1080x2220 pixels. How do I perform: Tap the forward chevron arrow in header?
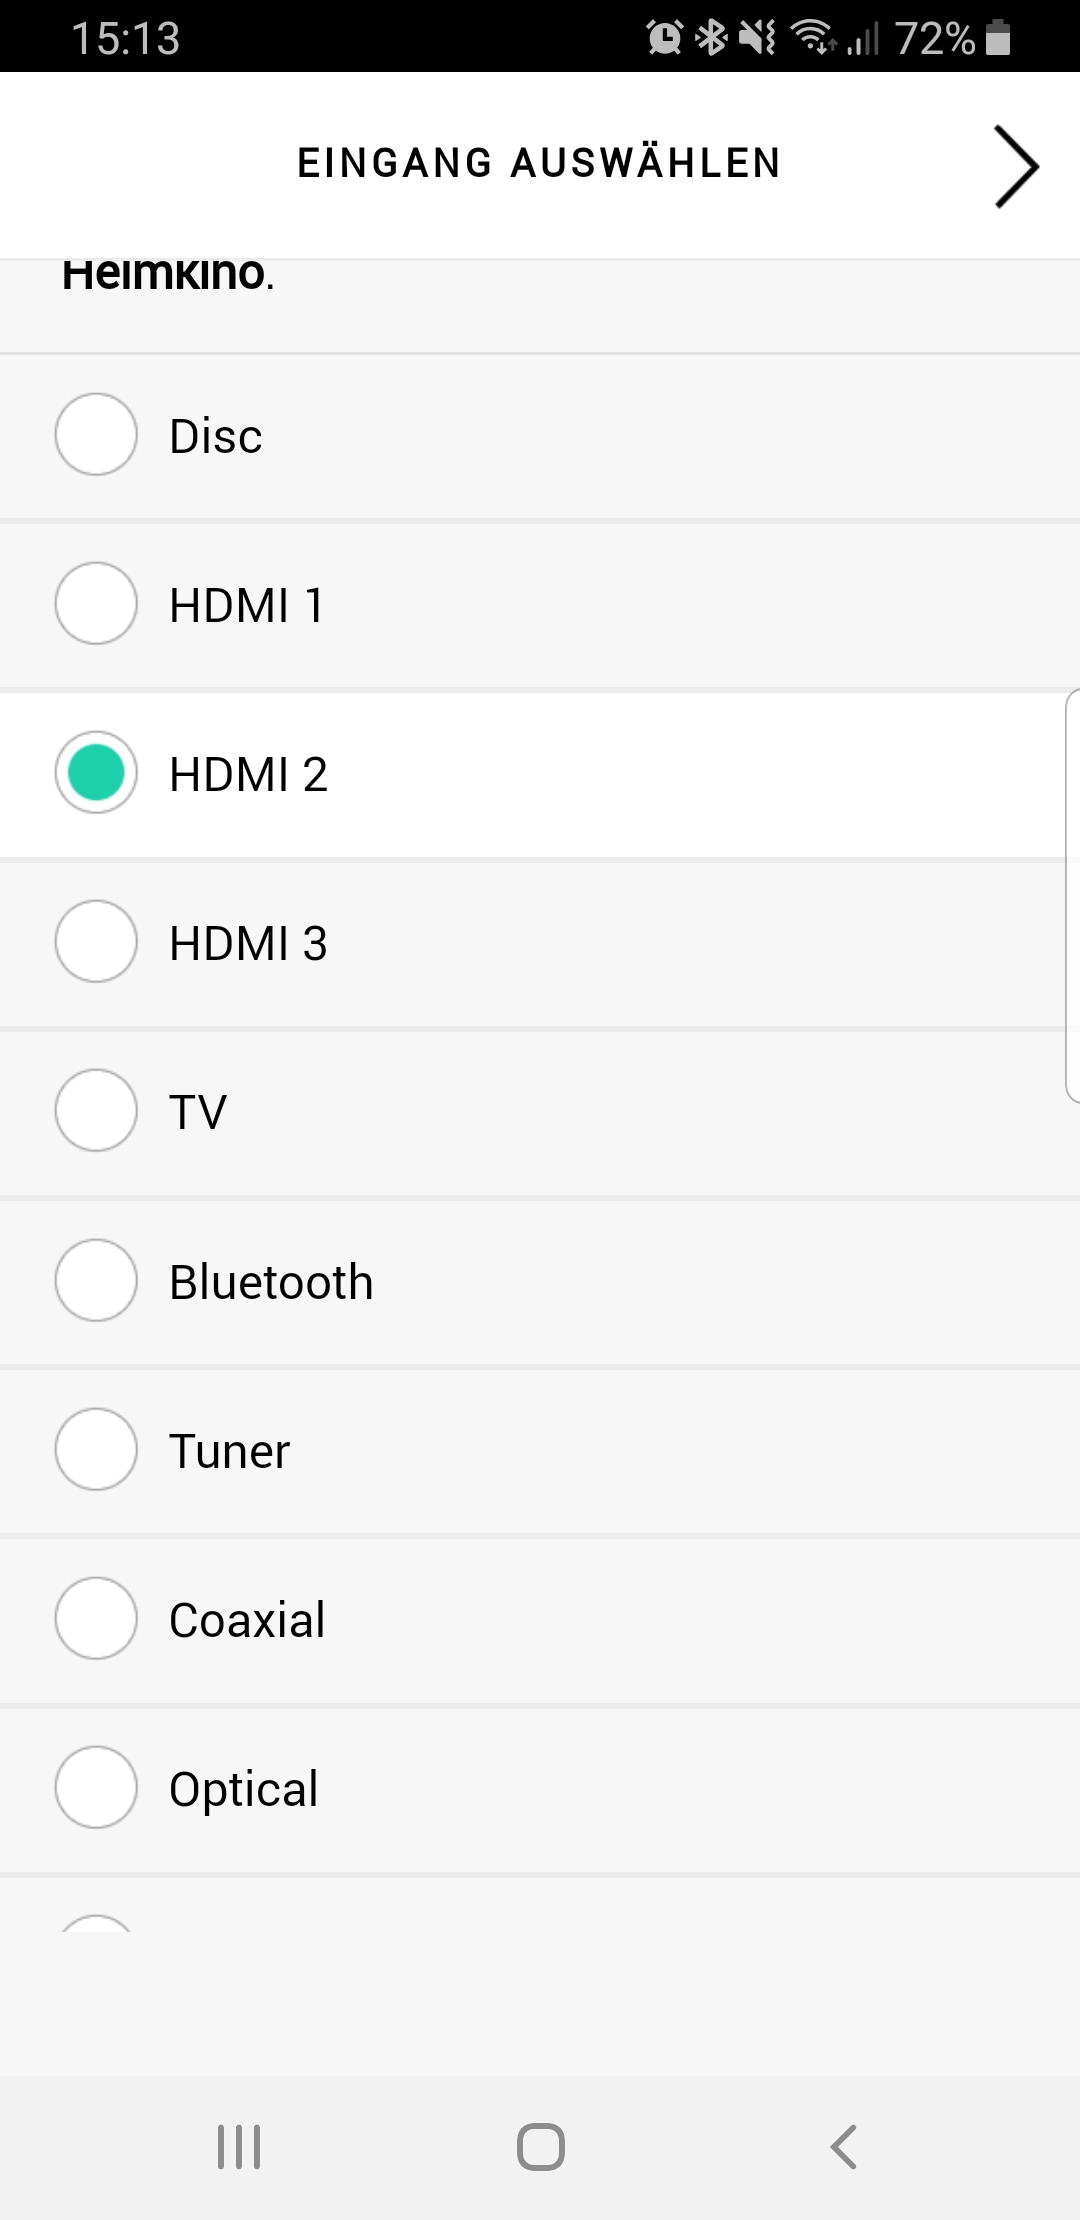1016,166
